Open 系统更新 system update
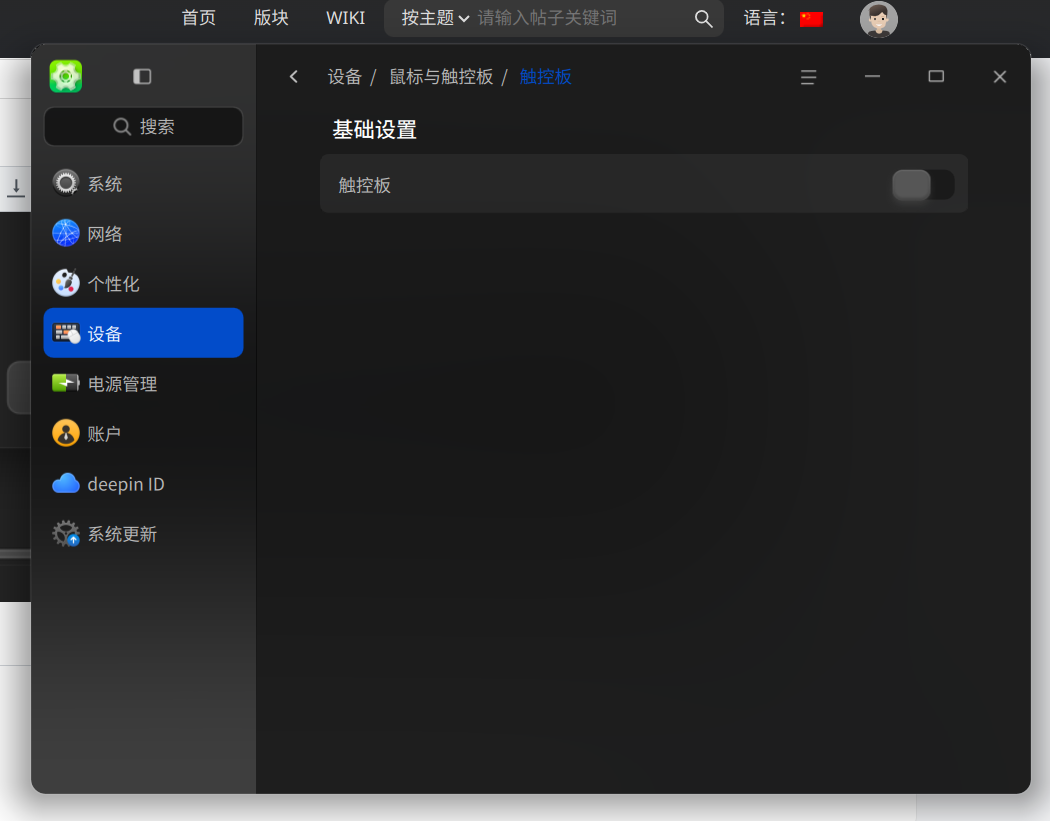This screenshot has height=821, width=1050. click(x=143, y=534)
